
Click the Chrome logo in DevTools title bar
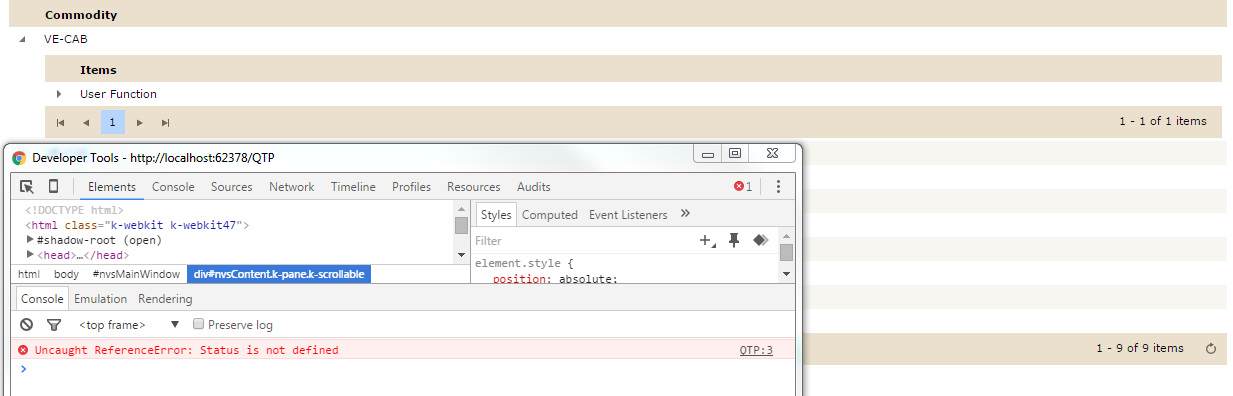19,158
